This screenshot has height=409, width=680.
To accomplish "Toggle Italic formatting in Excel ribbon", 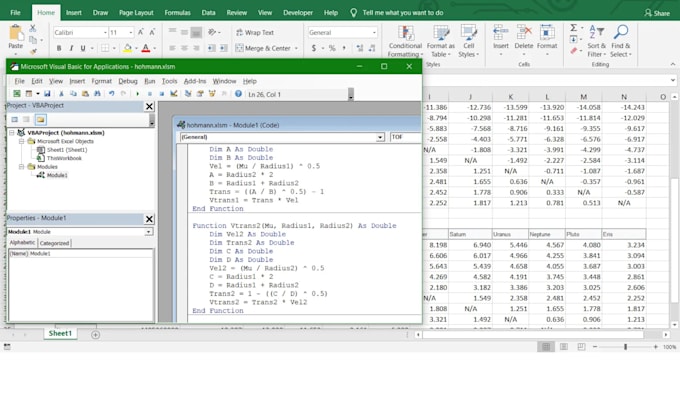I will pos(71,48).
